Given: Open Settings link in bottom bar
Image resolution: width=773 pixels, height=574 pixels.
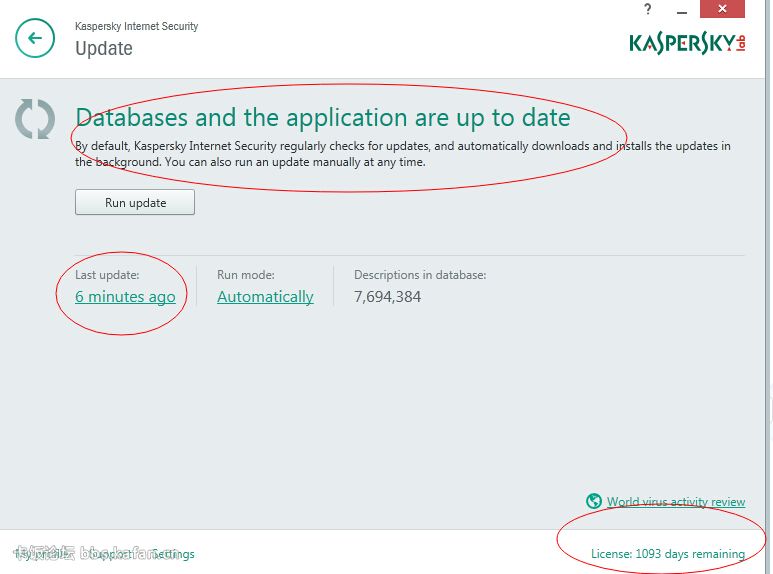Looking at the screenshot, I should [x=173, y=554].
